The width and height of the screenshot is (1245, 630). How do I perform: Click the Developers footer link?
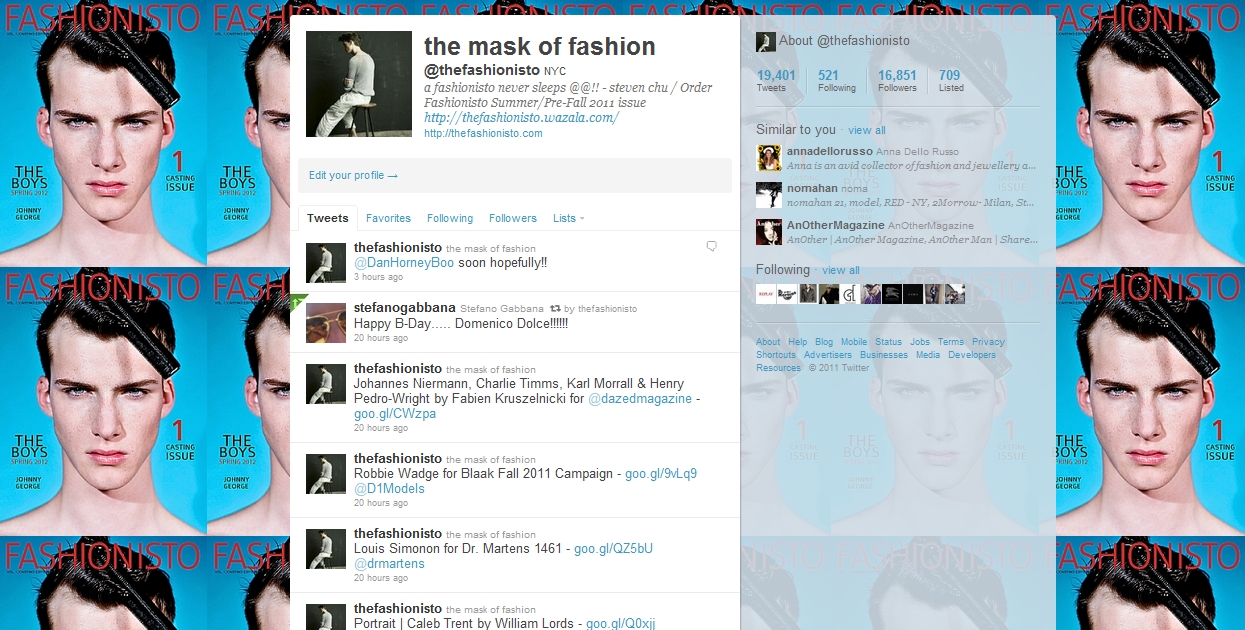pos(972,355)
